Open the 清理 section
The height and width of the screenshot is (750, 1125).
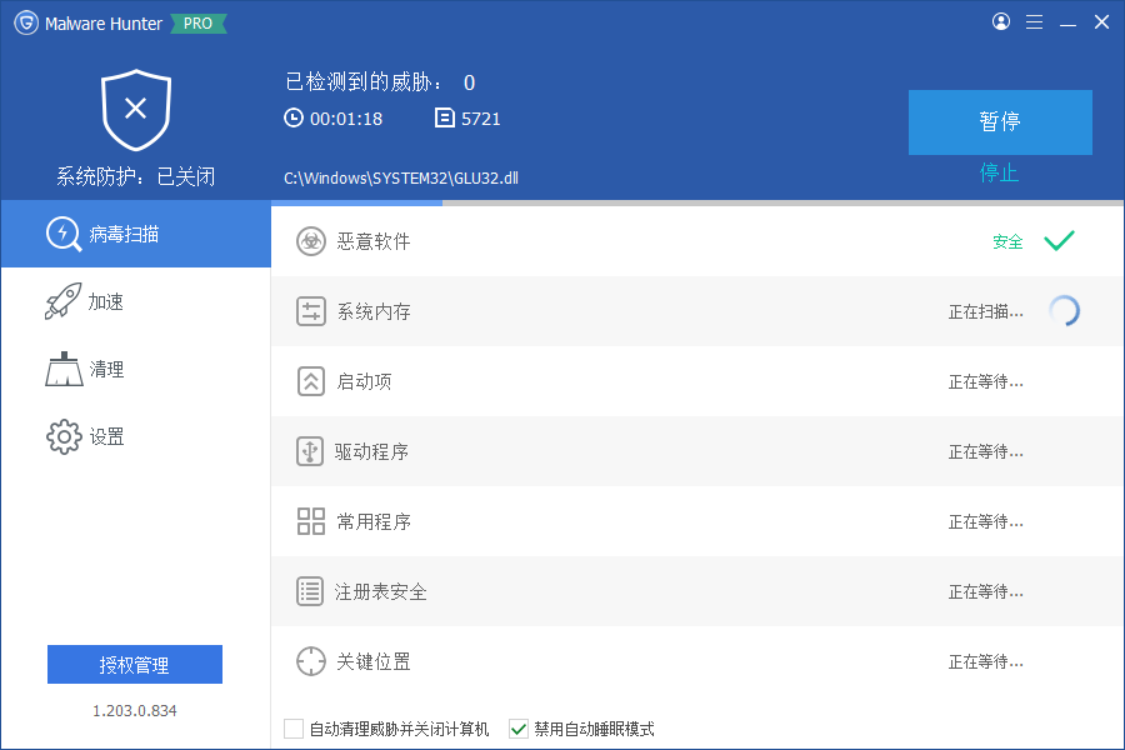(x=136, y=369)
